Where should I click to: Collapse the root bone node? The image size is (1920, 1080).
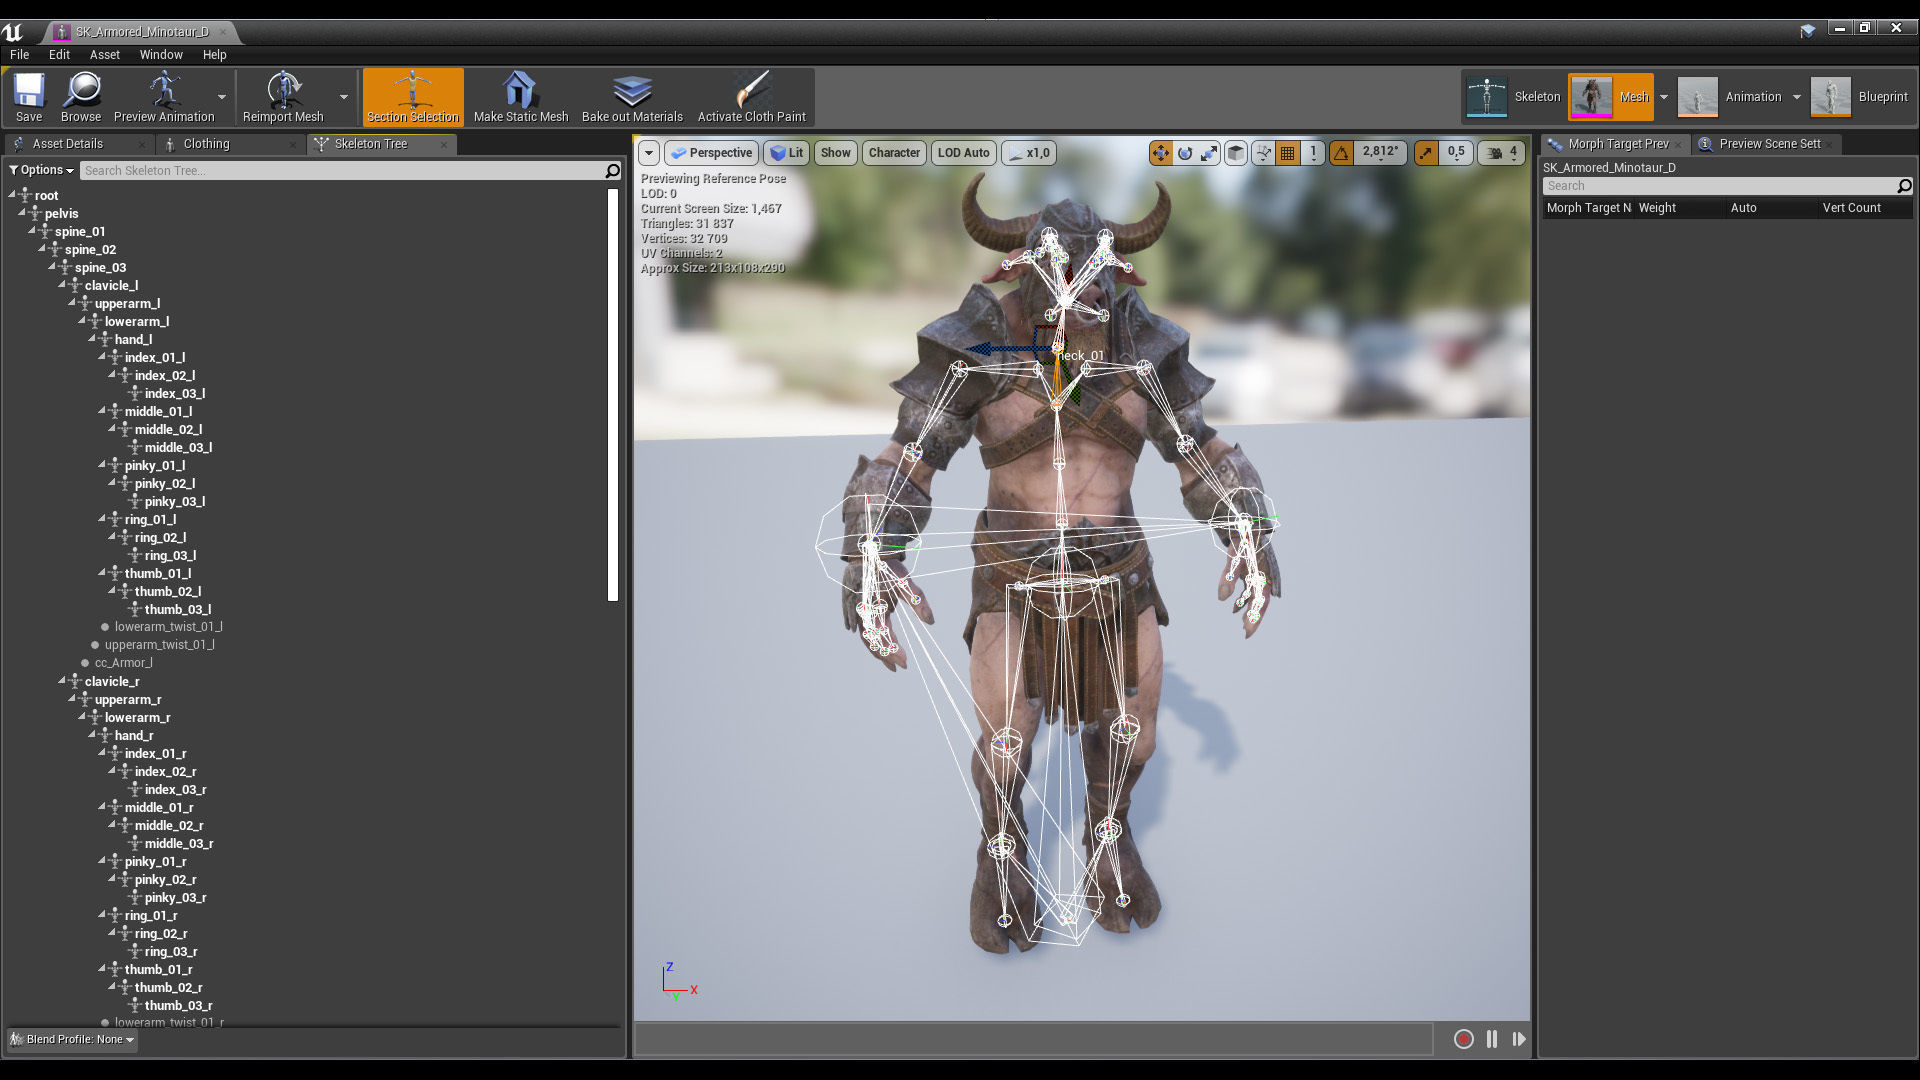coord(12,195)
